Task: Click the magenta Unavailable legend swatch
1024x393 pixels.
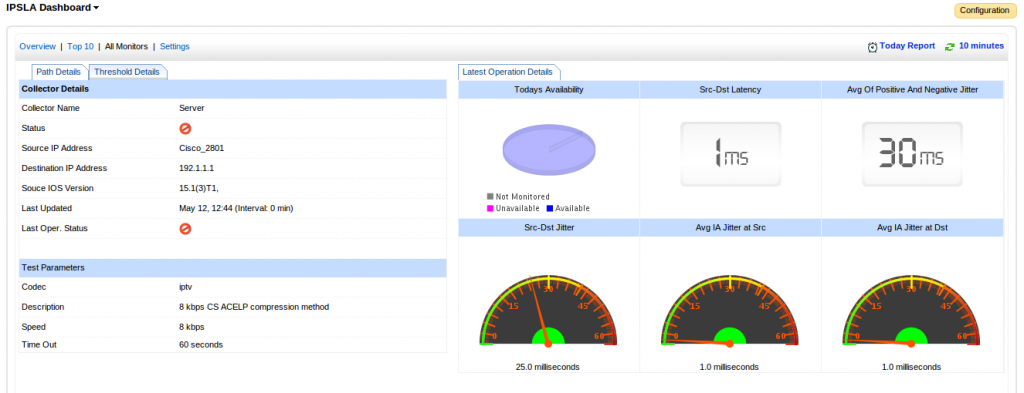Action: coord(490,208)
